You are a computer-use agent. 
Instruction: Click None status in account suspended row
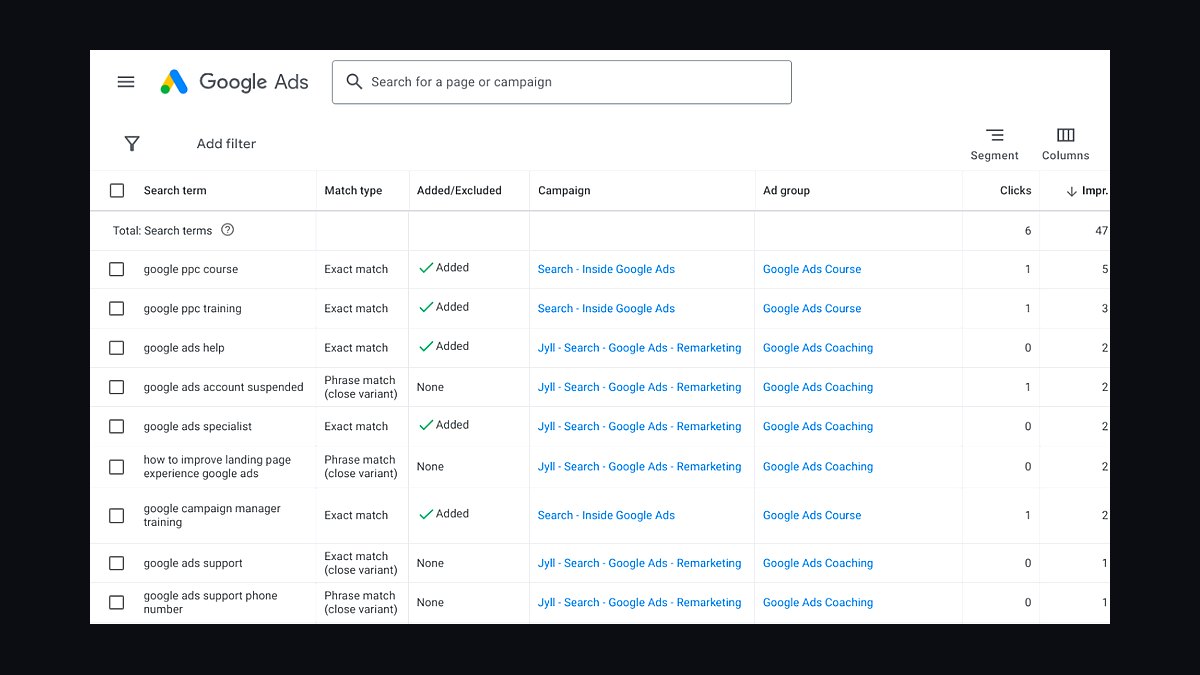click(x=430, y=387)
